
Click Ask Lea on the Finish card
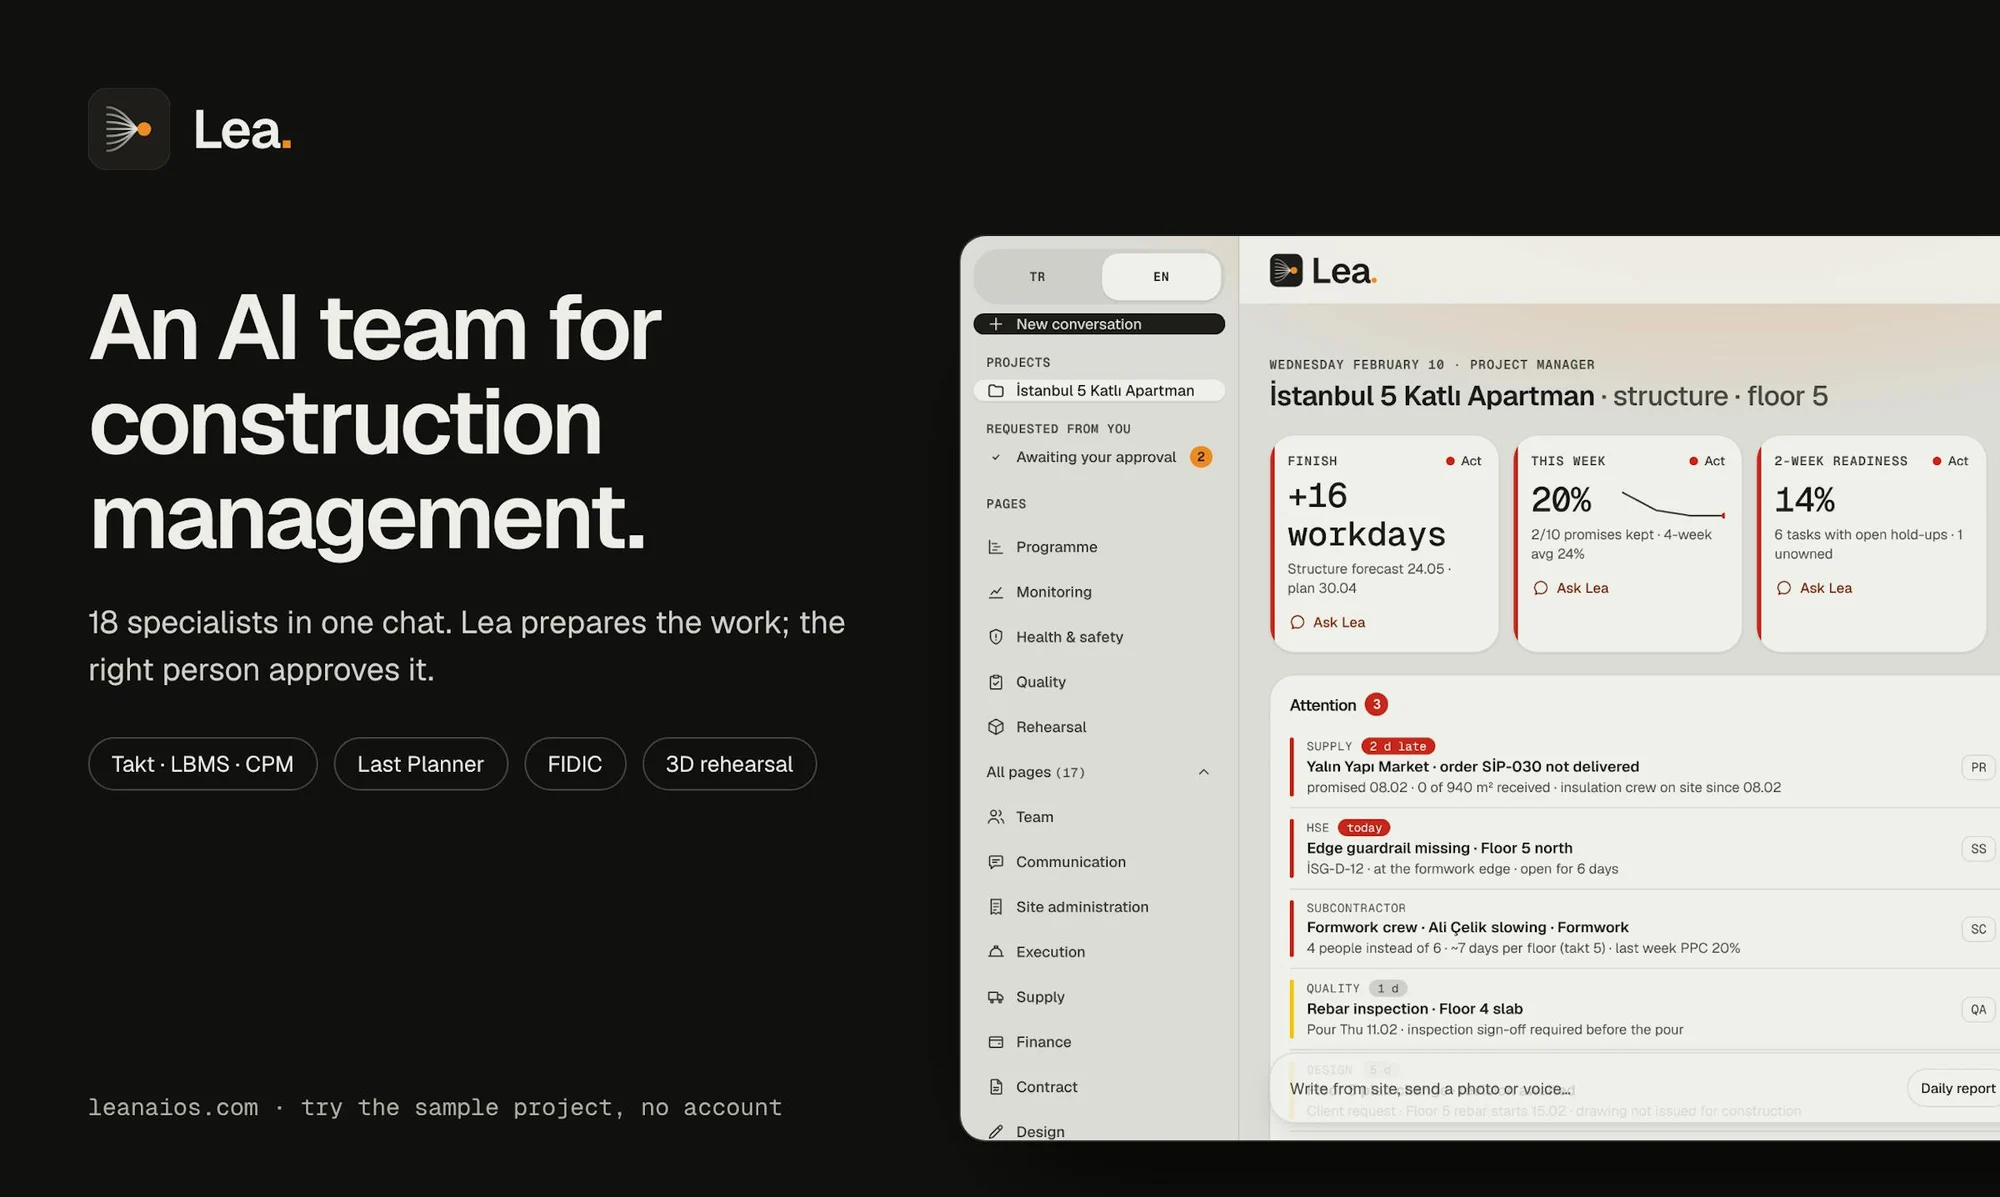(x=1327, y=622)
